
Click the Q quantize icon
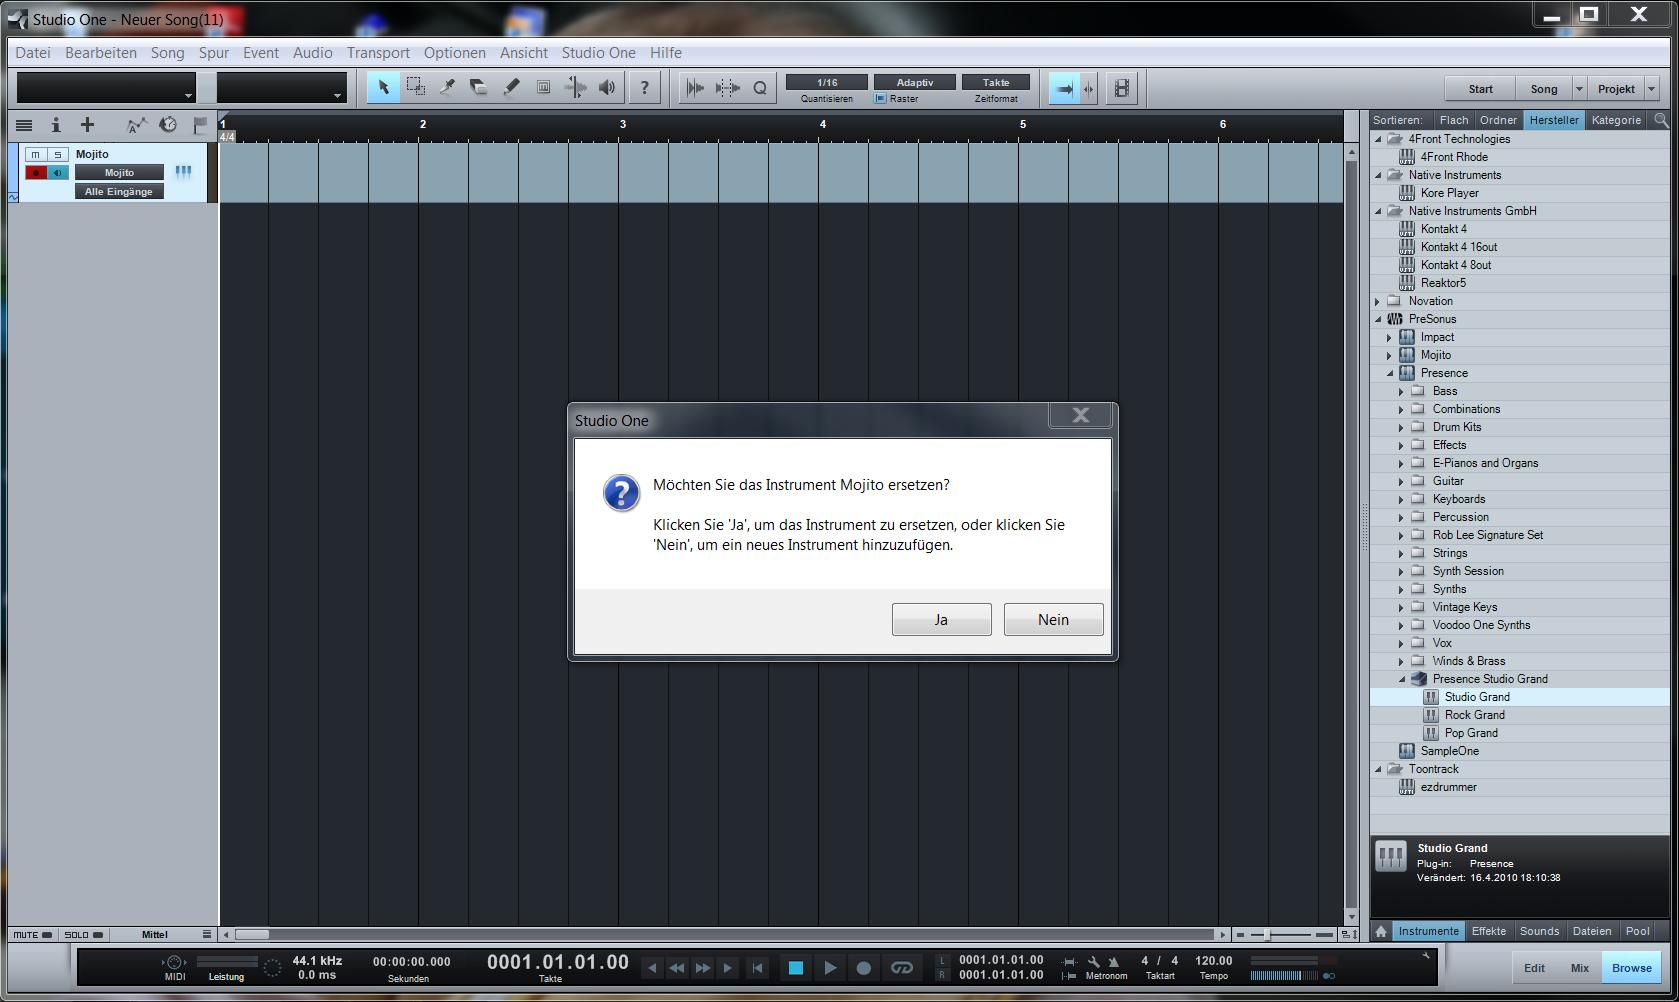coord(760,88)
